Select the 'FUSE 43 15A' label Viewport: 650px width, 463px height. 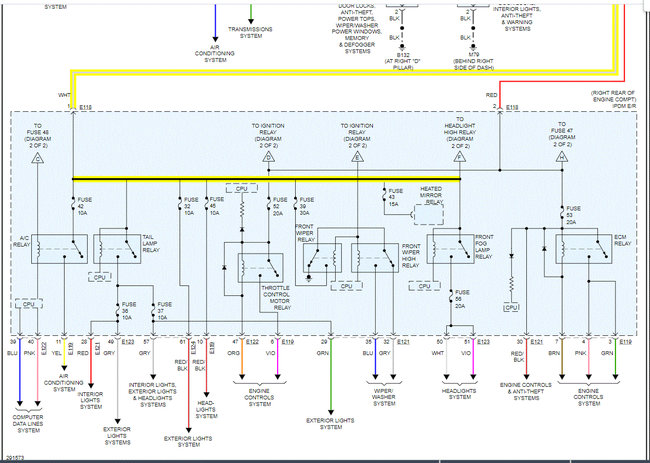coord(395,198)
